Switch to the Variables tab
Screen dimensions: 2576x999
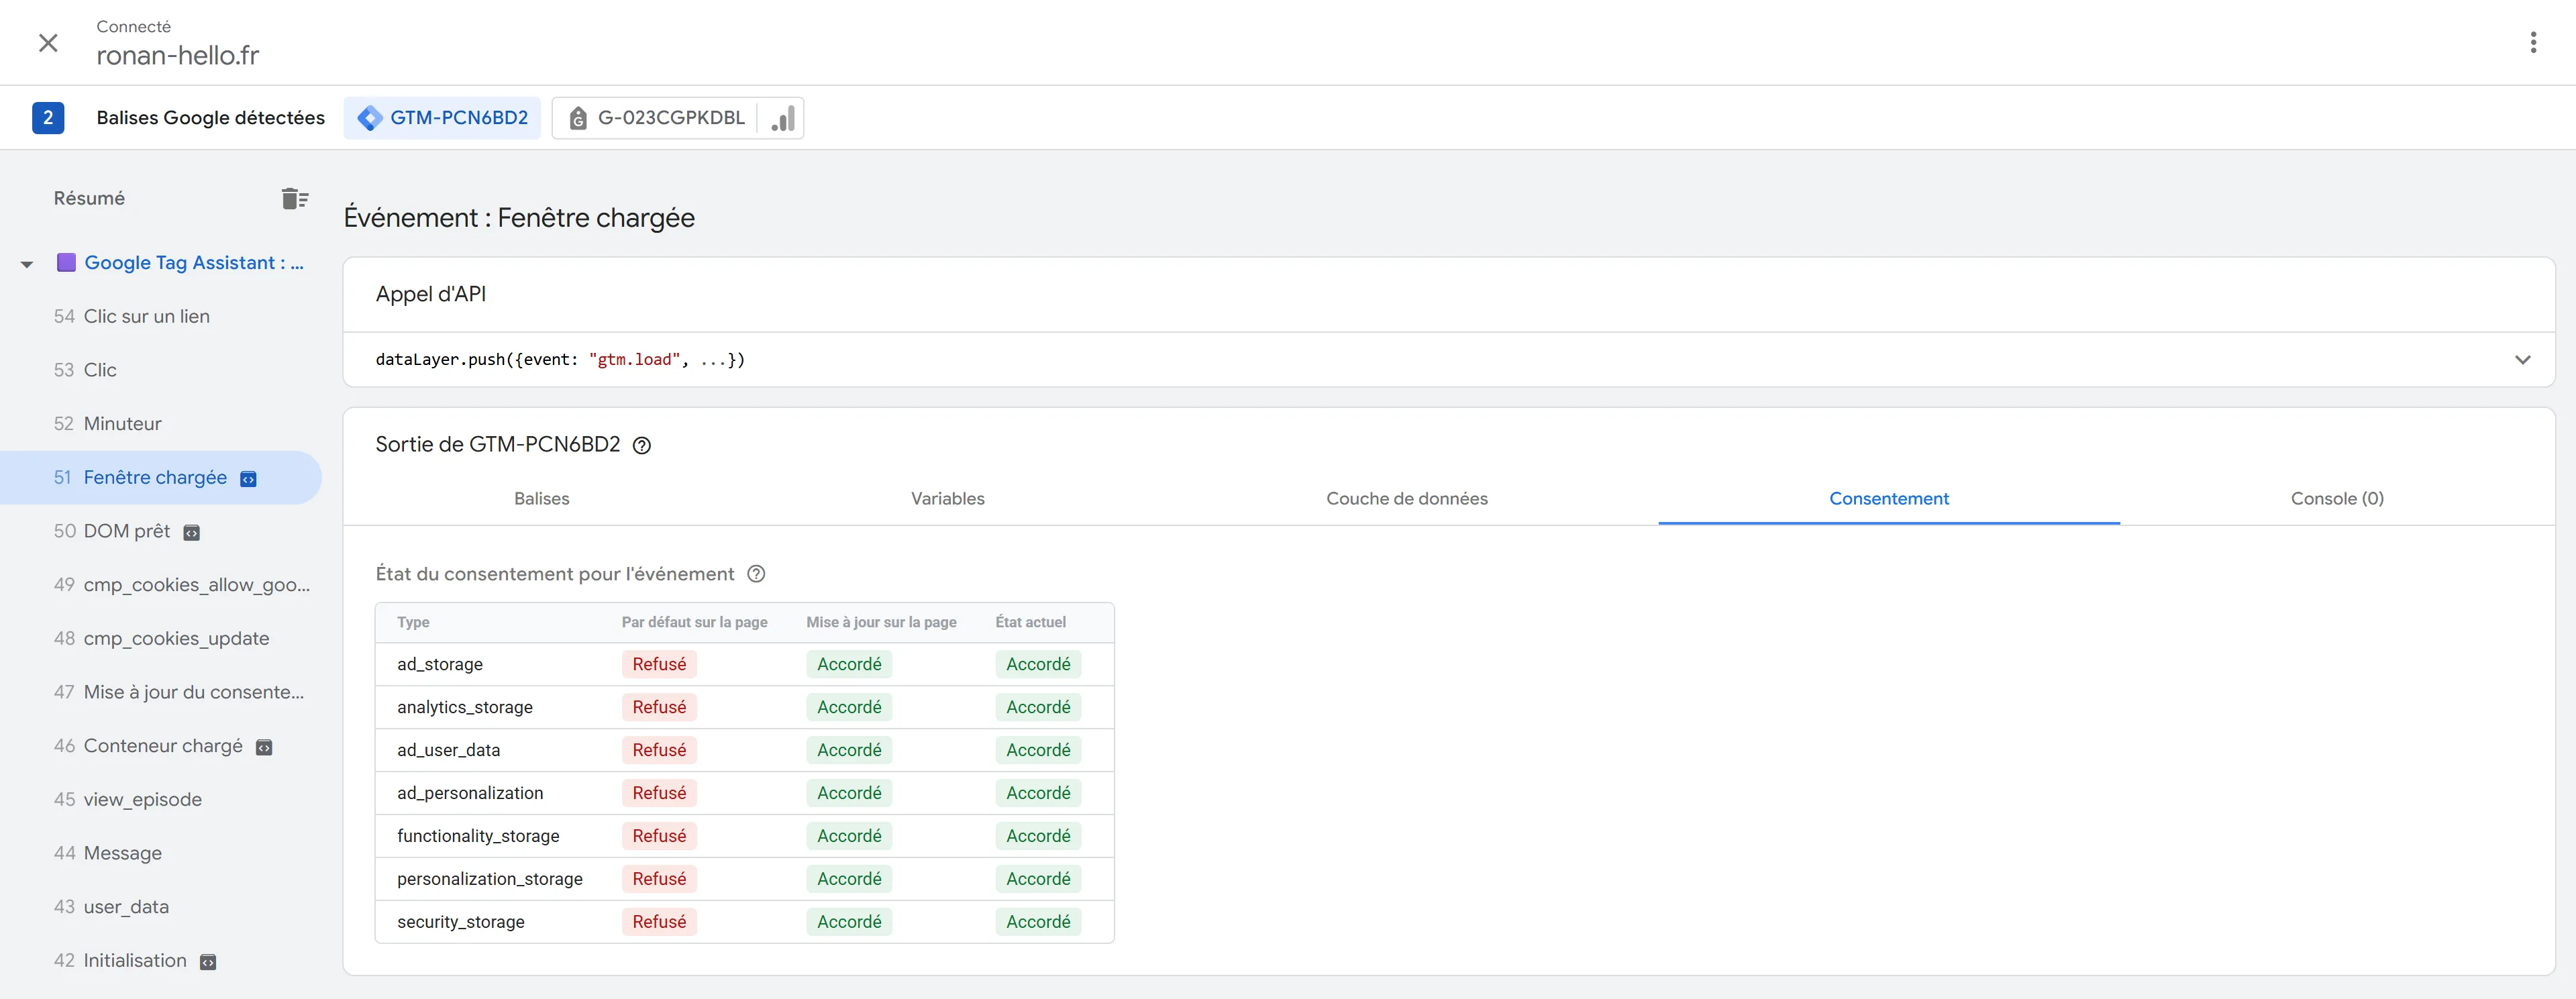pos(947,498)
